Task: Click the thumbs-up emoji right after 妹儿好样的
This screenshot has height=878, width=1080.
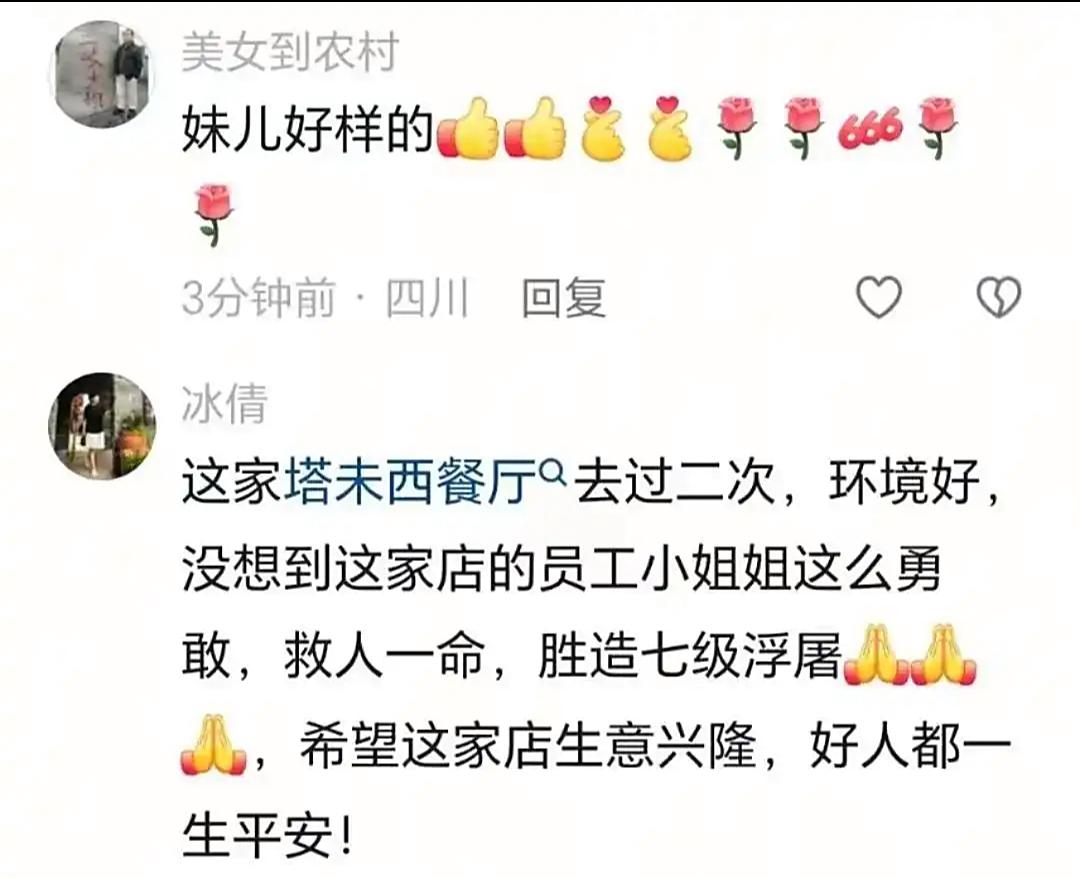Action: pyautogui.click(x=468, y=129)
